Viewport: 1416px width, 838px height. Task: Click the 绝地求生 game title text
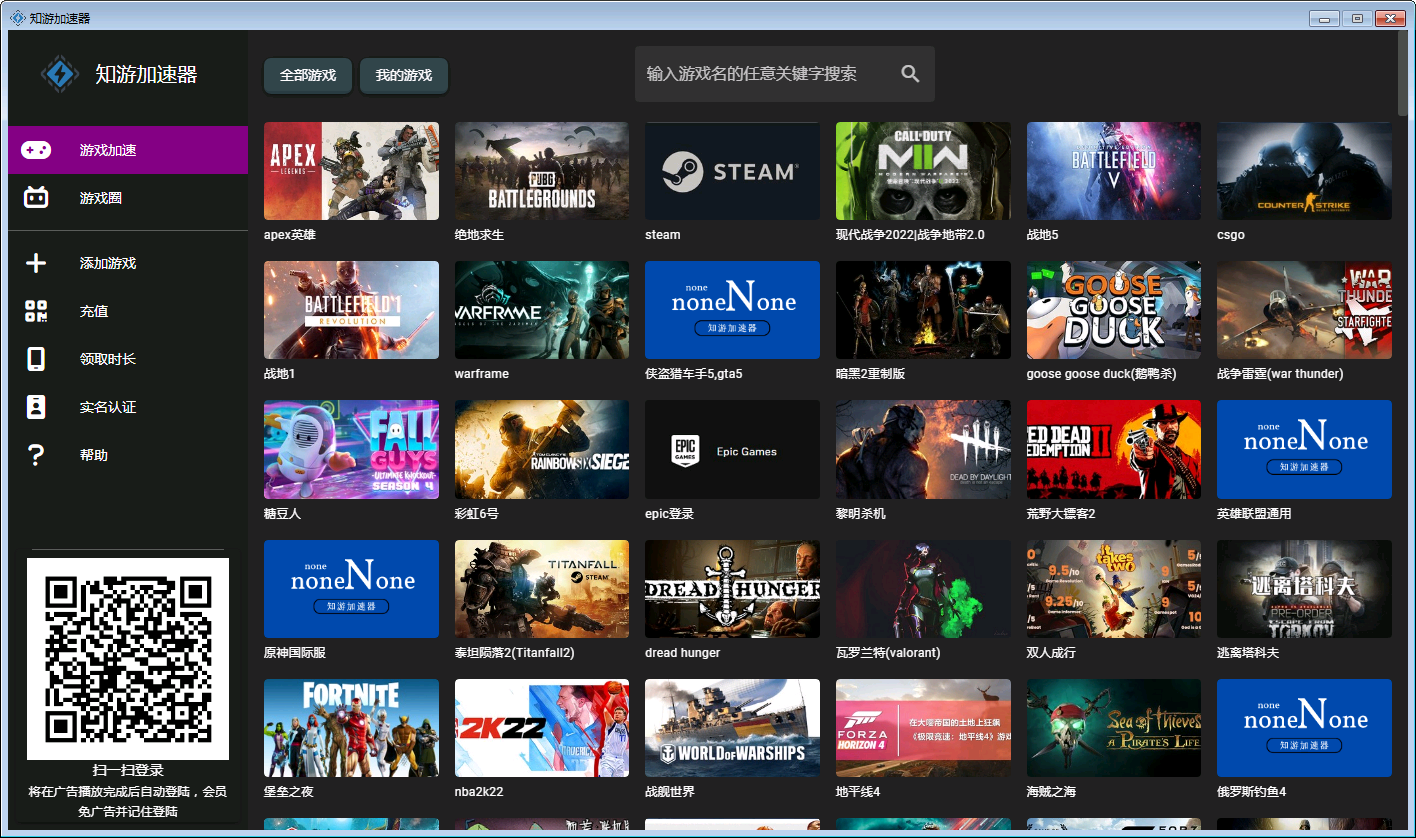pyautogui.click(x=480, y=235)
